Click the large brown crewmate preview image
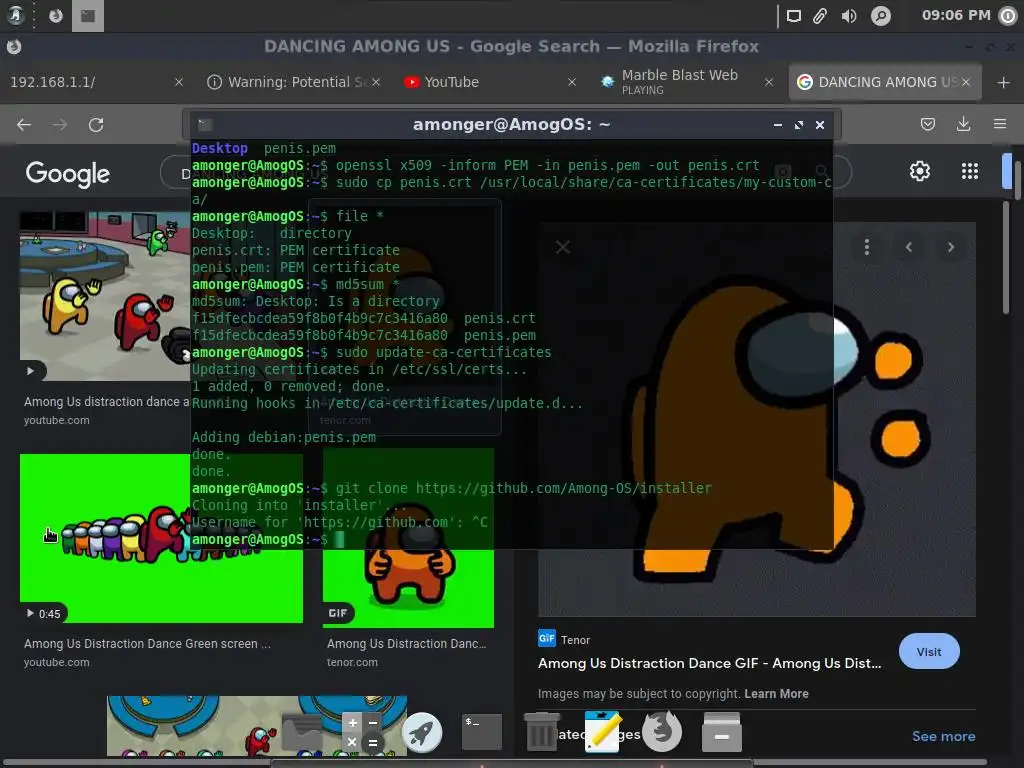This screenshot has width=1024, height=768. (x=757, y=419)
